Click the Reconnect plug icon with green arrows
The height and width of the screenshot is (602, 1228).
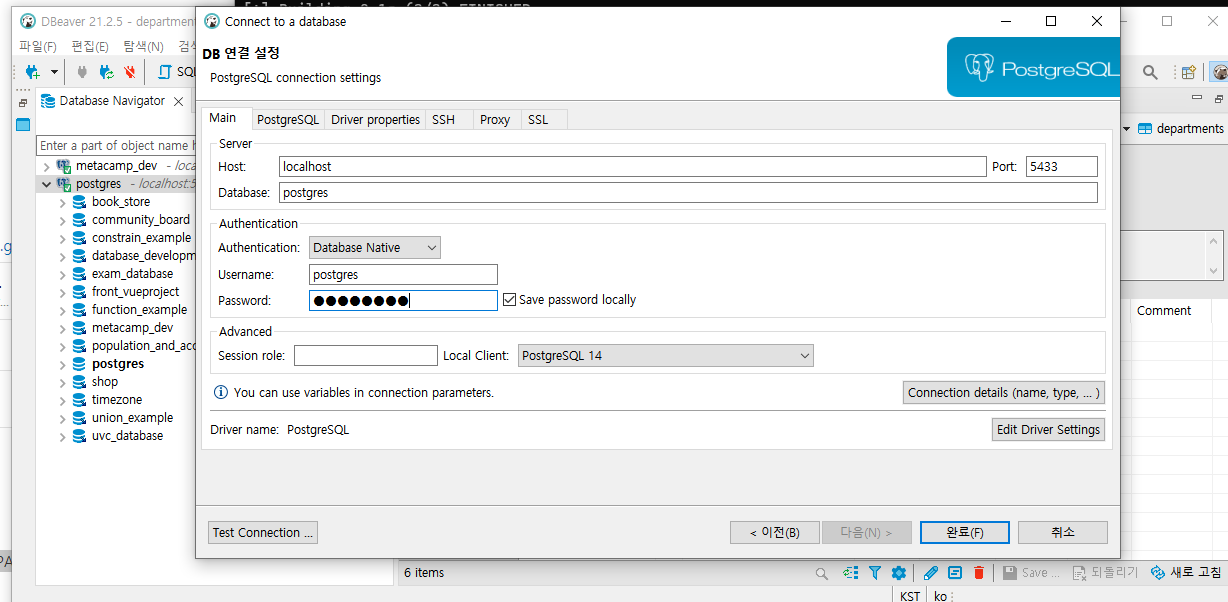click(106, 72)
